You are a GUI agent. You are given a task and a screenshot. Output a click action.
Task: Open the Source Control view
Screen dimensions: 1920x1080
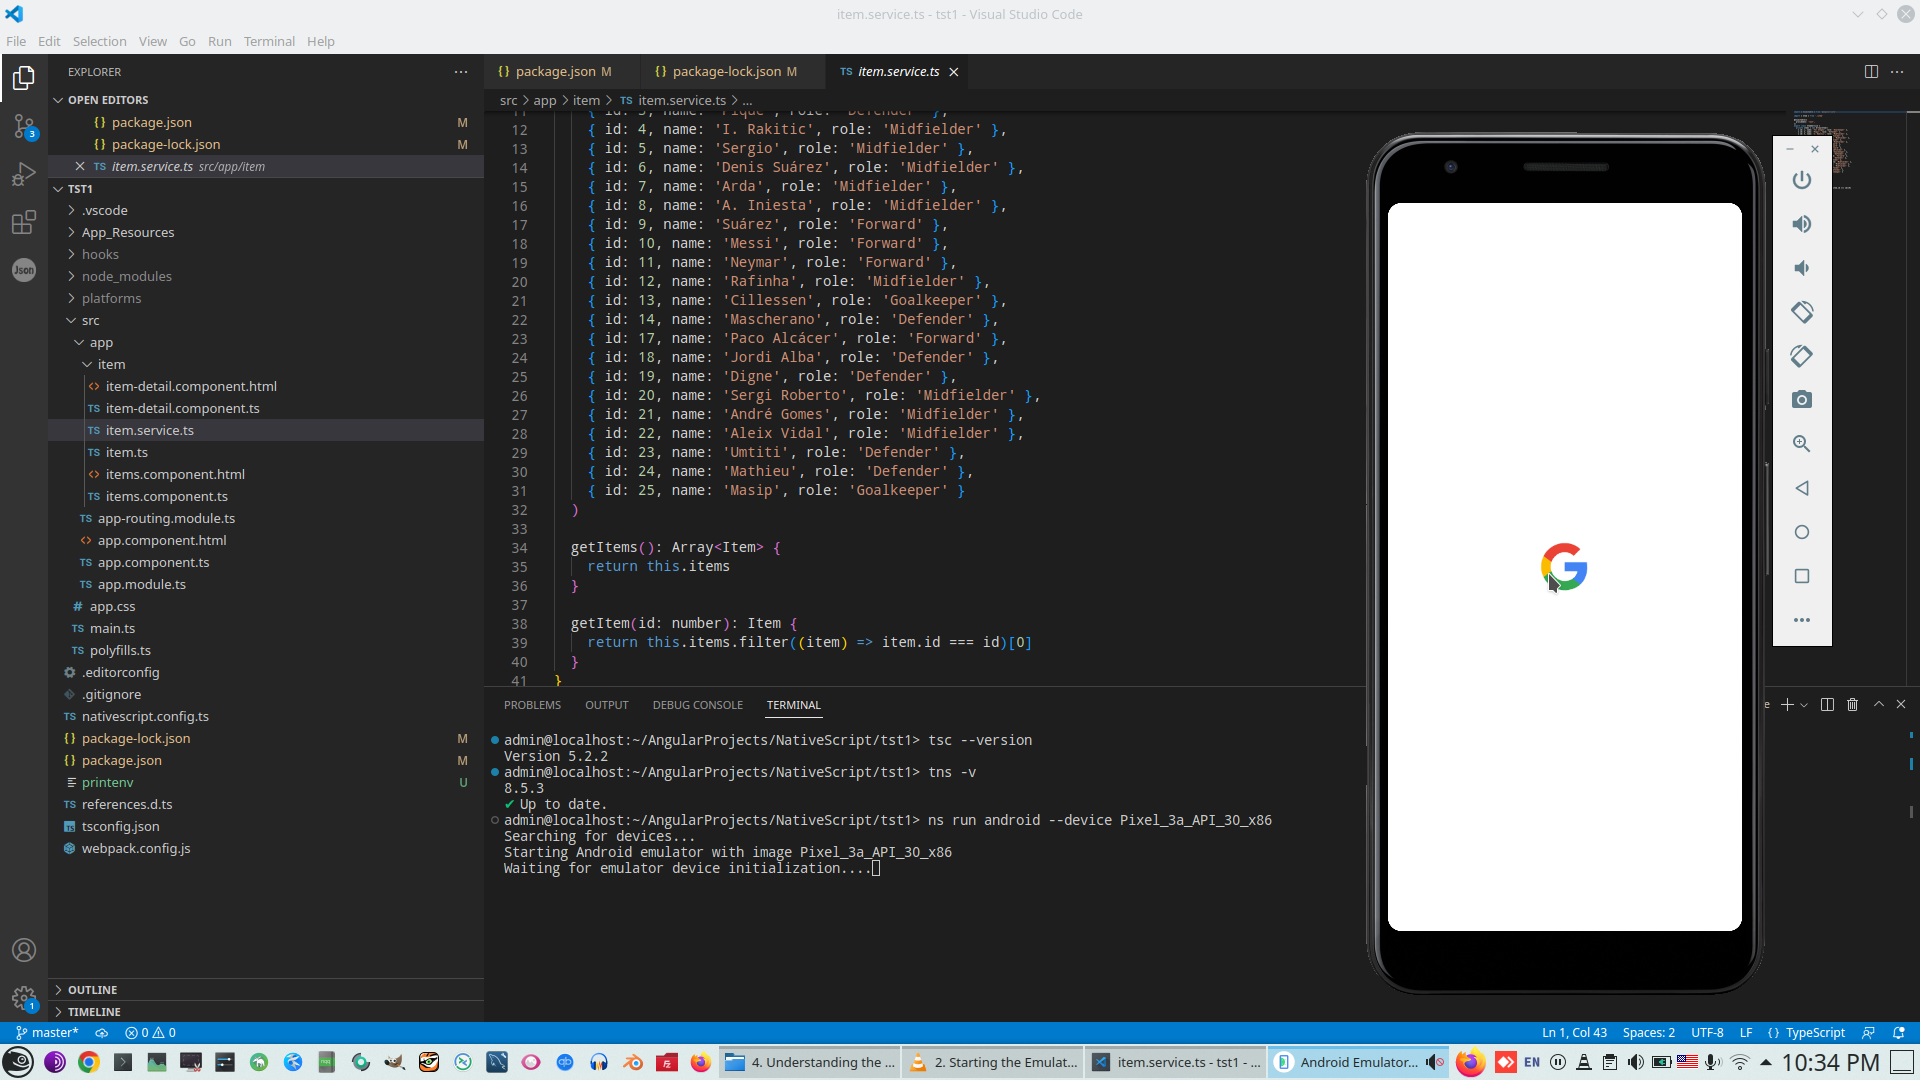[24, 126]
